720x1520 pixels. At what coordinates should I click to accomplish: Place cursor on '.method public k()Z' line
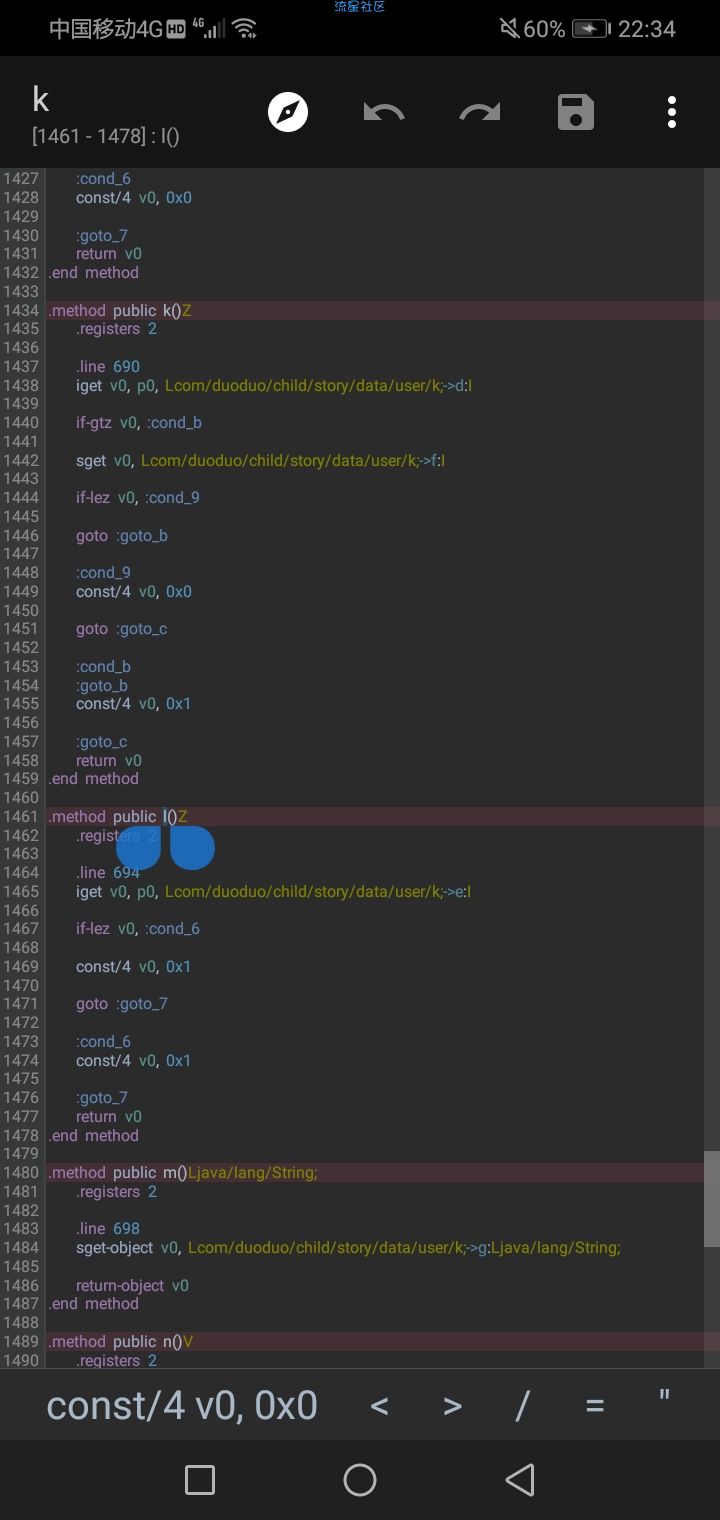pos(119,311)
